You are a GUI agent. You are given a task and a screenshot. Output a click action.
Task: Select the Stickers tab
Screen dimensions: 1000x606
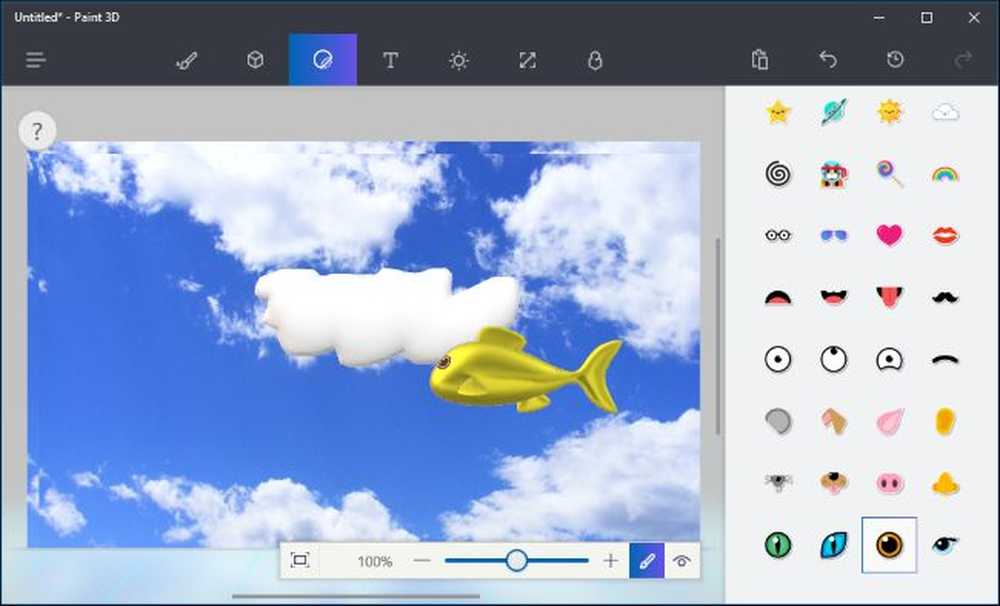pyautogui.click(x=323, y=60)
